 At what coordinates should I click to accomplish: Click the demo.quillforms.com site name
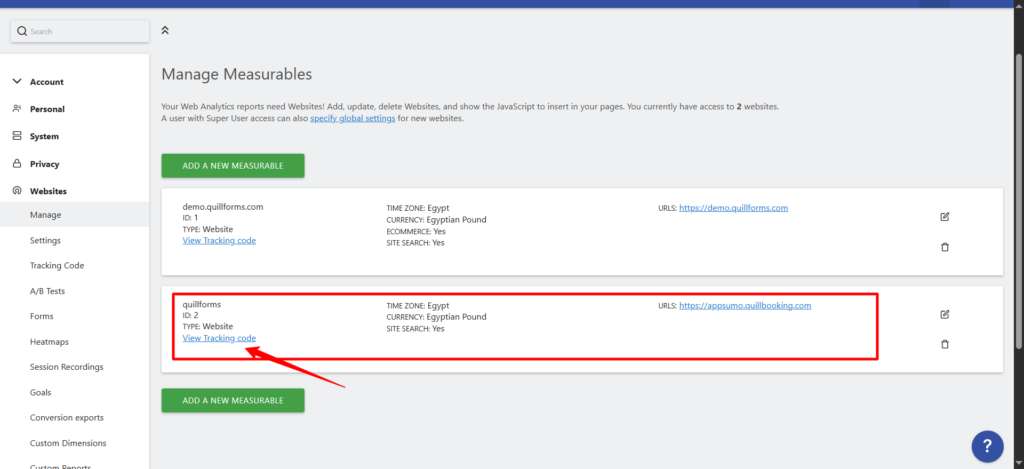pos(223,207)
